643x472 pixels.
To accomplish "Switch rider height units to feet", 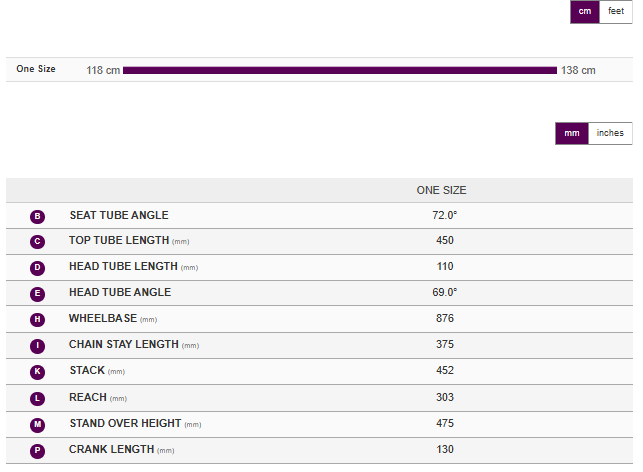I will [616, 11].
